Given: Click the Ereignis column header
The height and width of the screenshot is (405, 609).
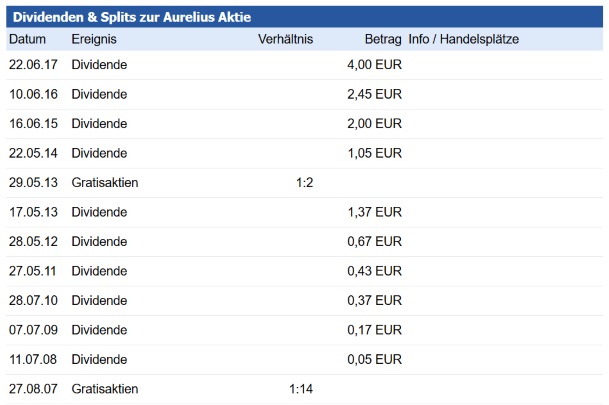Looking at the screenshot, I should click(x=95, y=39).
